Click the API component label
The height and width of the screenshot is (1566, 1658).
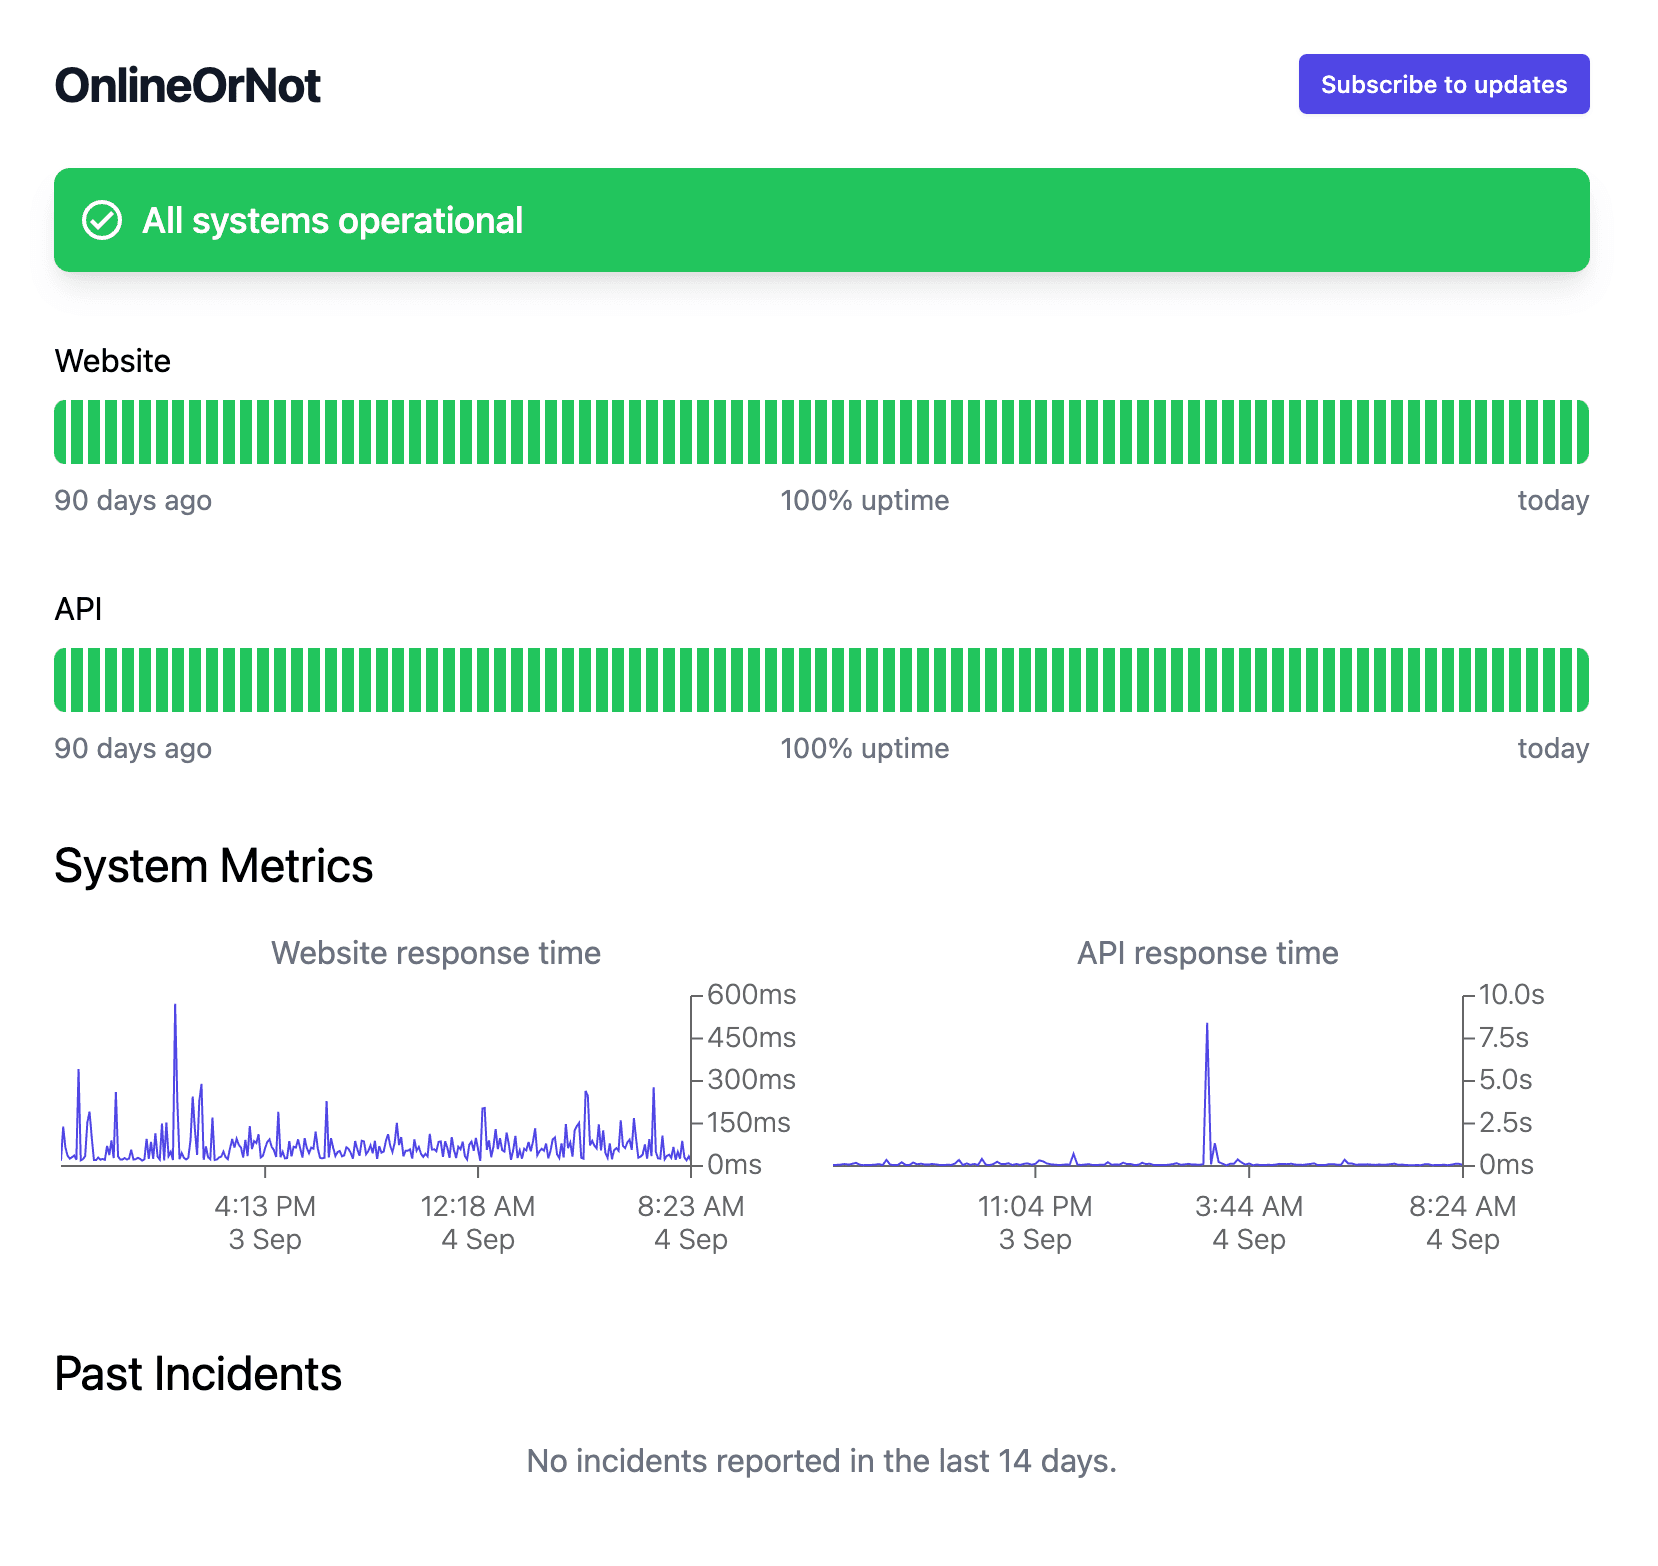(x=79, y=609)
